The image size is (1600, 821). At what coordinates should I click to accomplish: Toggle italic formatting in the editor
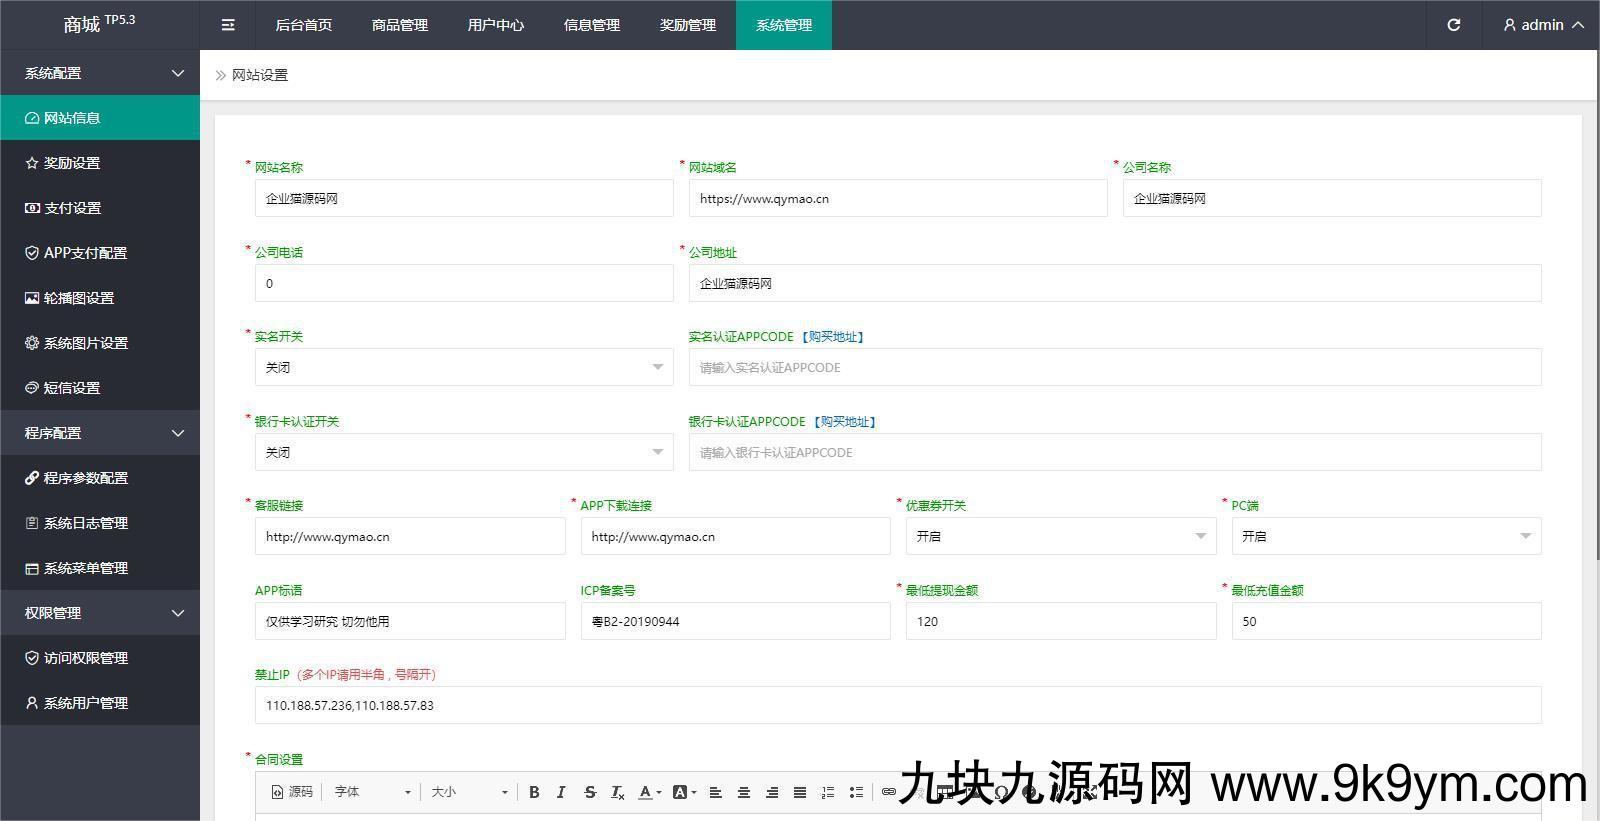(561, 792)
